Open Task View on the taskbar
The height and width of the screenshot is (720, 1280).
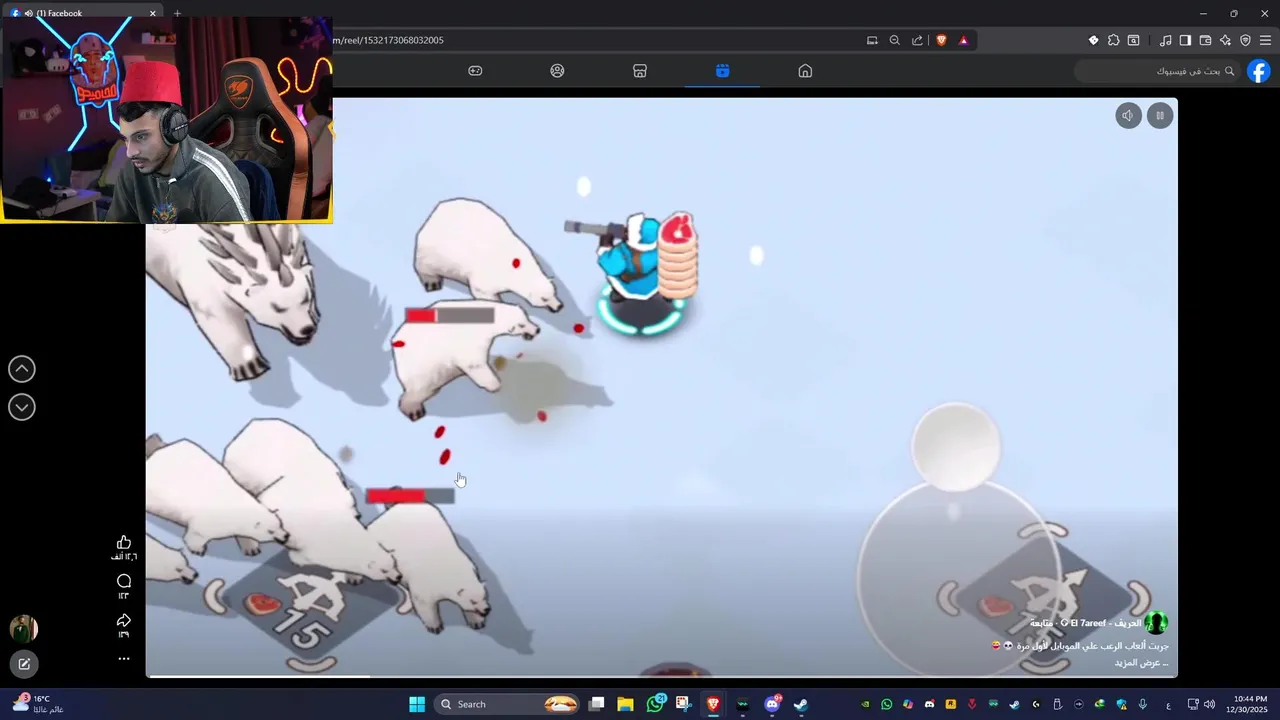(x=597, y=704)
